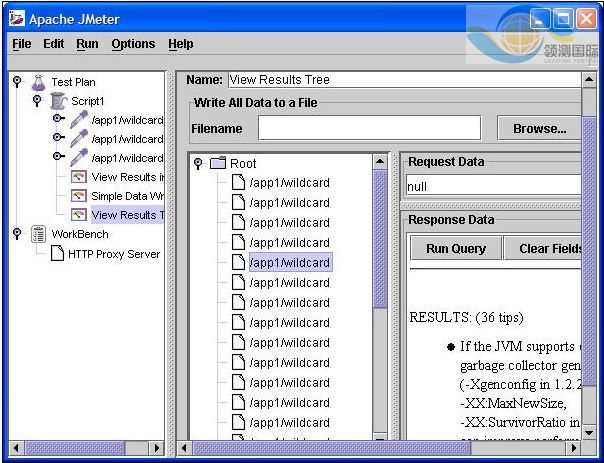Open the File menu

click(22, 44)
